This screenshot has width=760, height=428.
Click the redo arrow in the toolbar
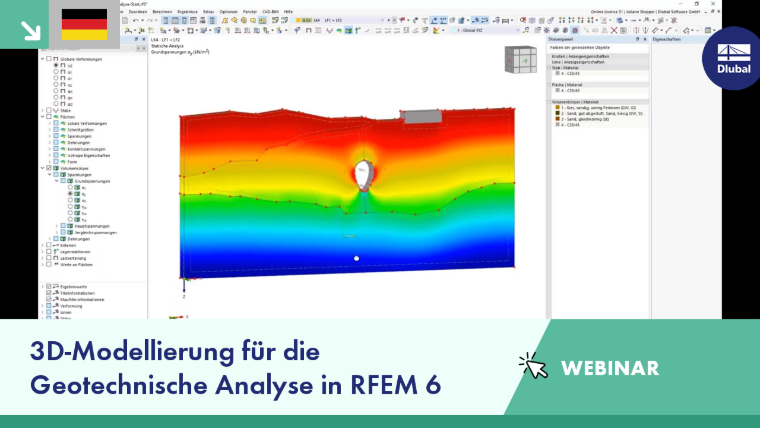click(x=149, y=20)
